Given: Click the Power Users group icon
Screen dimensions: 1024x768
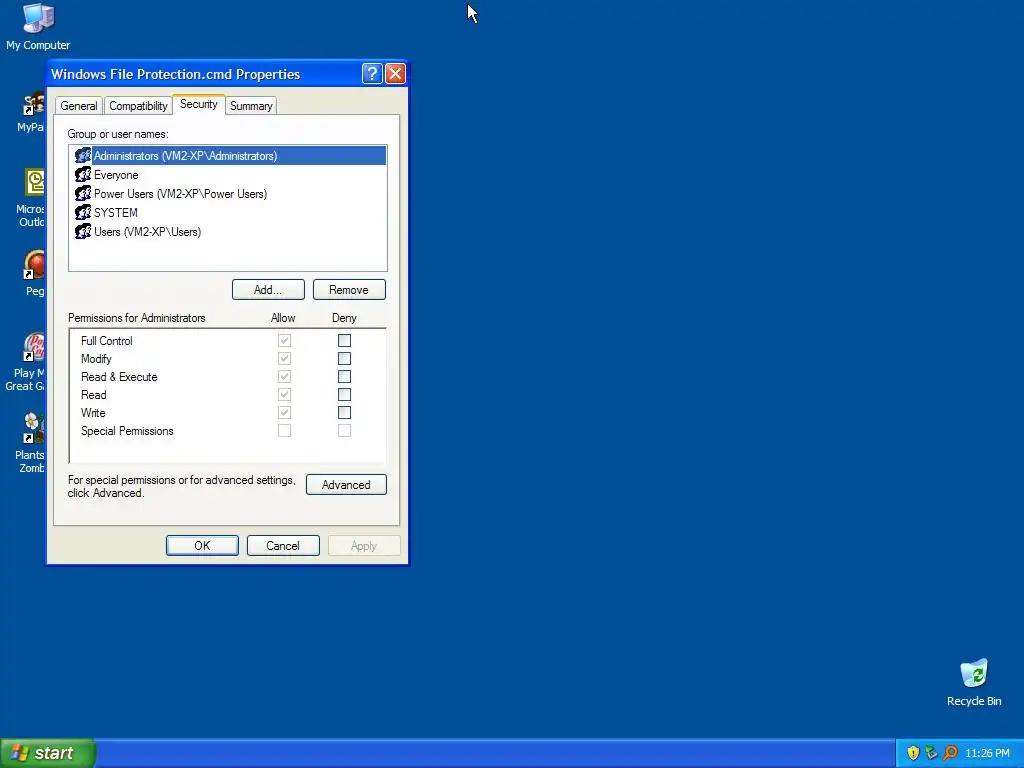Looking at the screenshot, I should click(x=83, y=193).
